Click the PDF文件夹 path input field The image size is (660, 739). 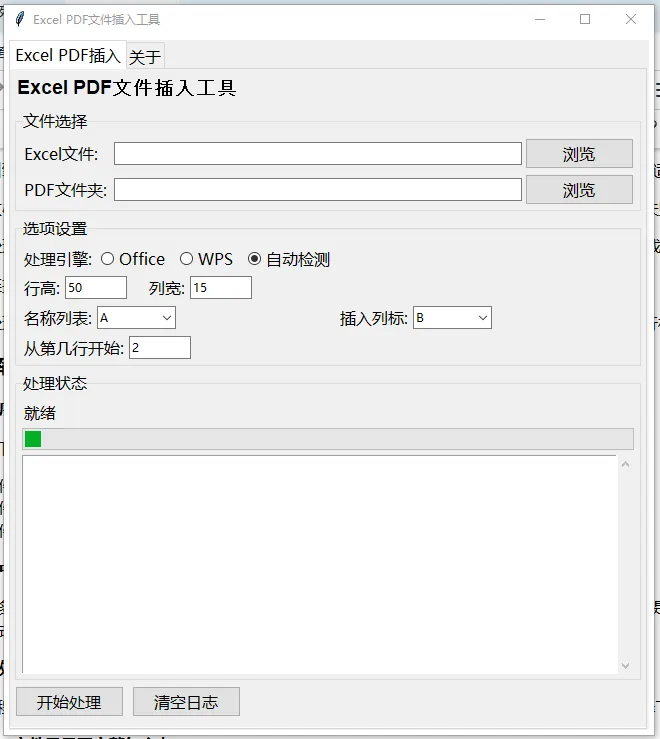(x=318, y=189)
